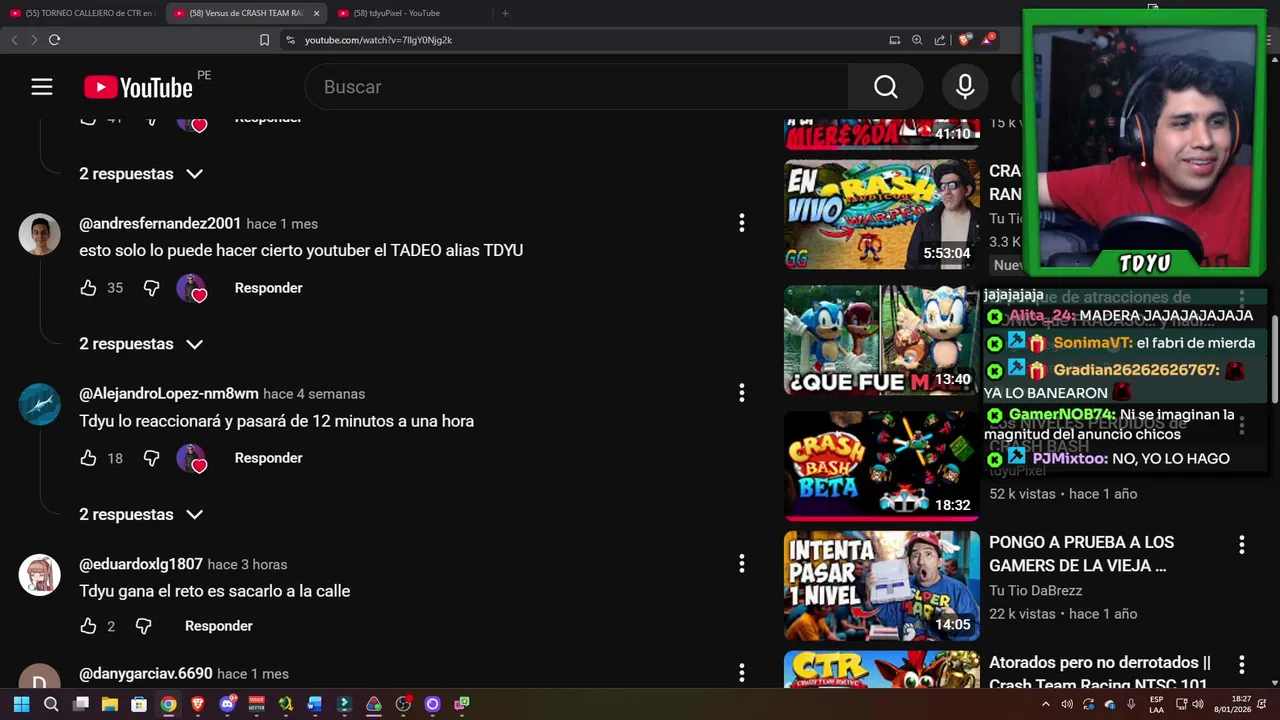Open more options for @danygarciav.6690's comment

point(741,672)
